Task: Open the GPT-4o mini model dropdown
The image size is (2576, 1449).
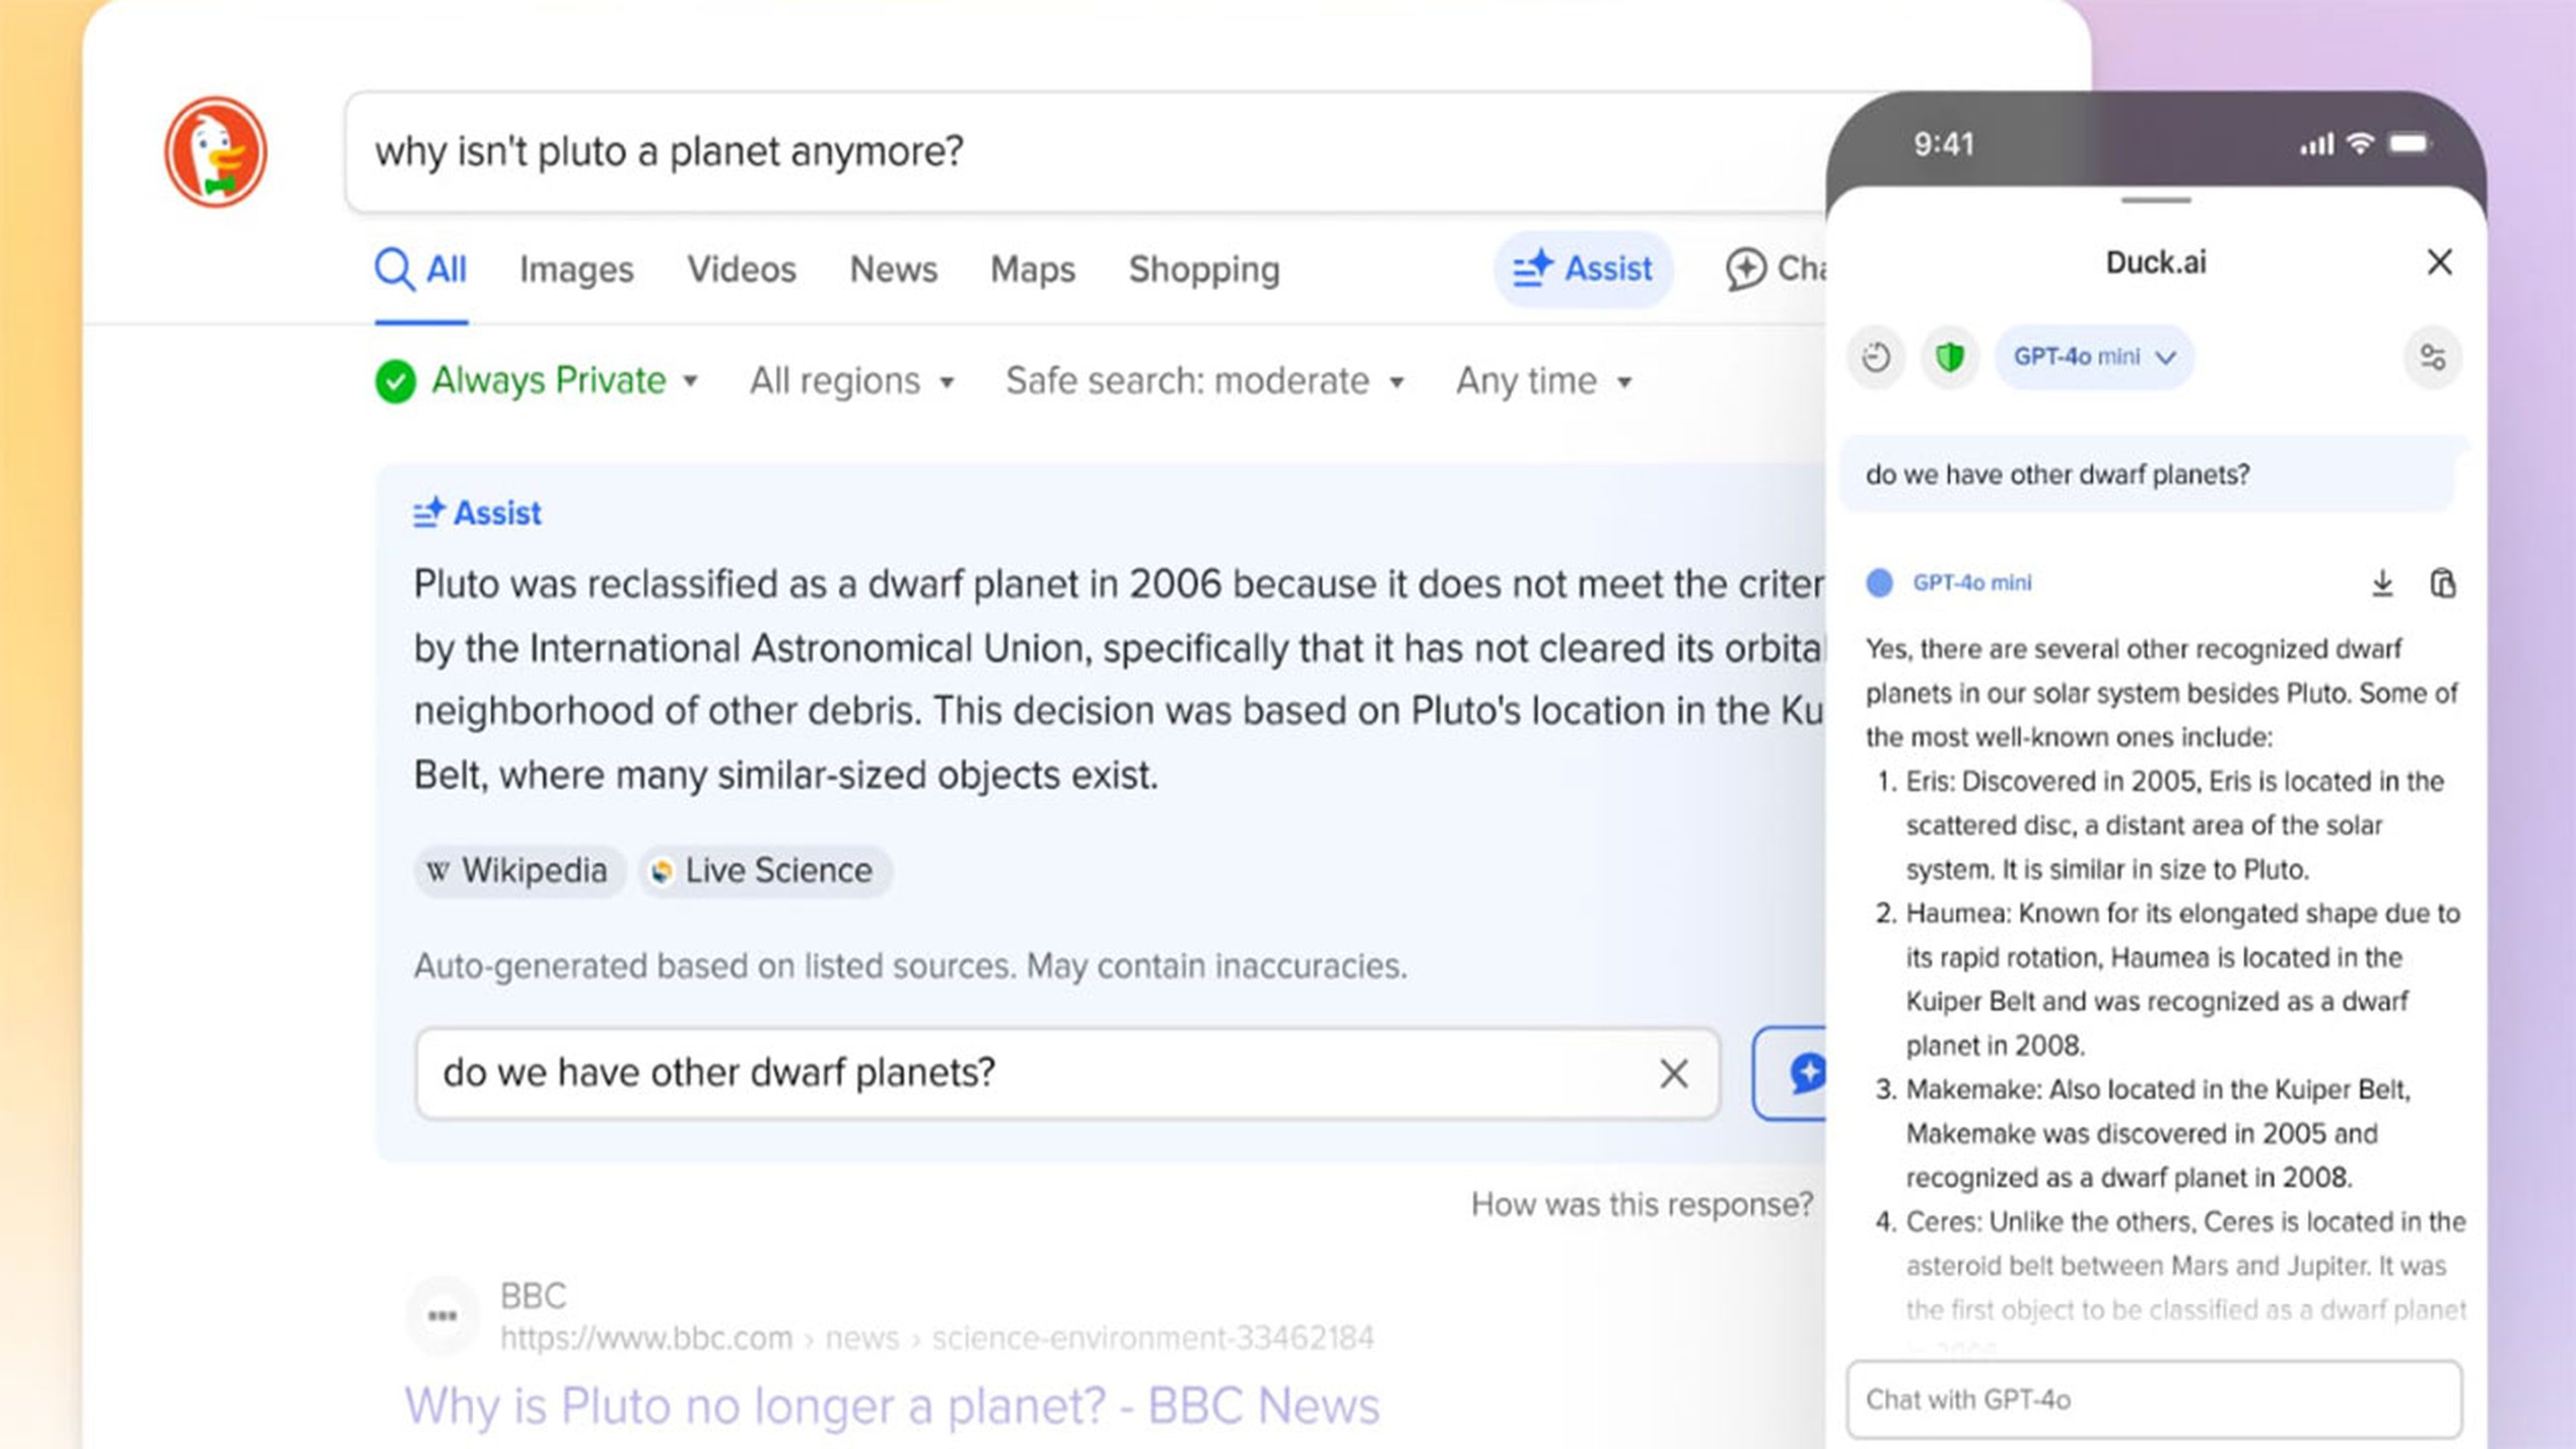Action: click(x=2094, y=357)
